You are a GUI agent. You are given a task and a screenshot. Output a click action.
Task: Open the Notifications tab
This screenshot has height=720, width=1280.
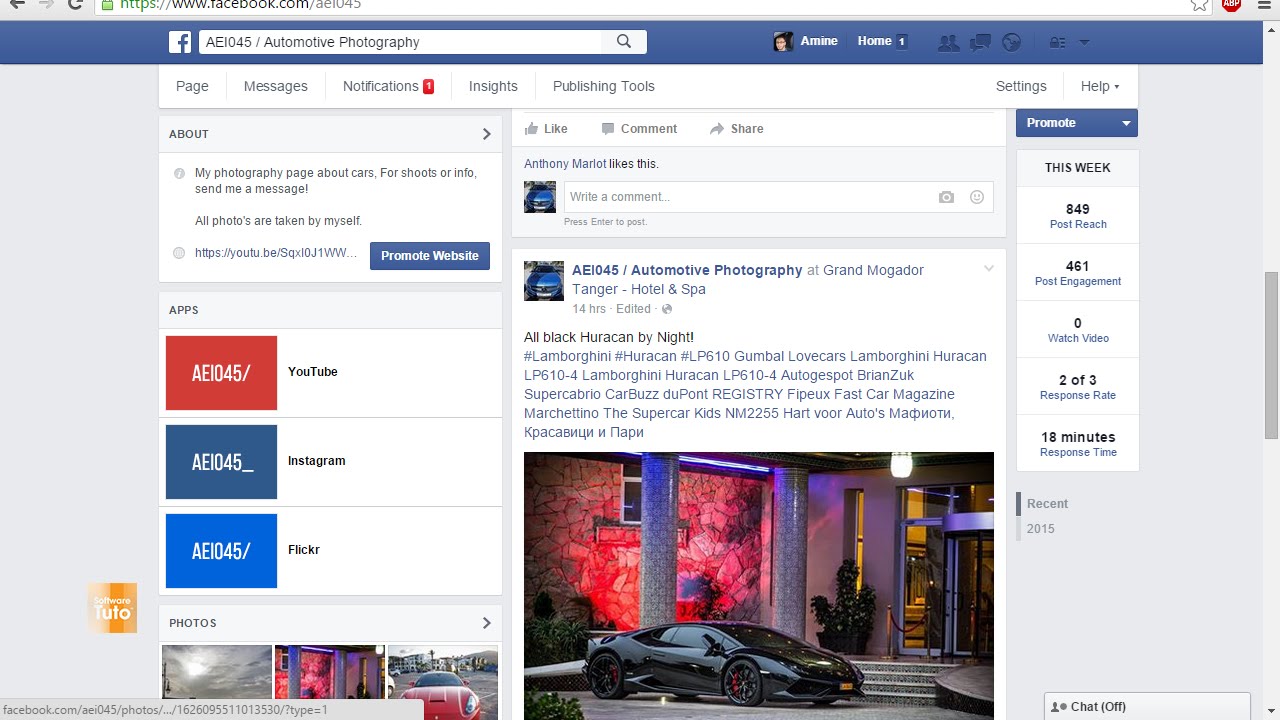(x=388, y=86)
